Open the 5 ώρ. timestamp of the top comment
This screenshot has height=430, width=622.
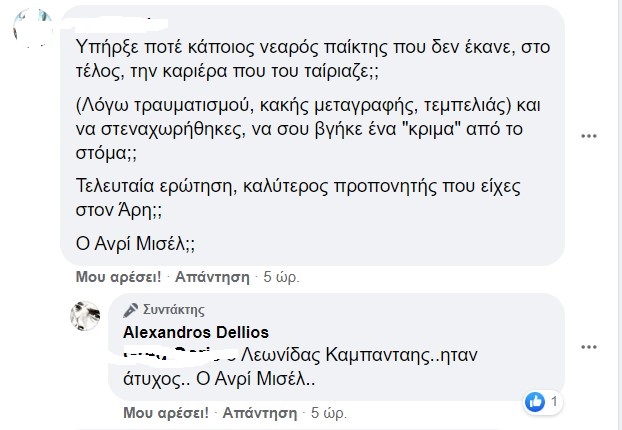pos(281,277)
